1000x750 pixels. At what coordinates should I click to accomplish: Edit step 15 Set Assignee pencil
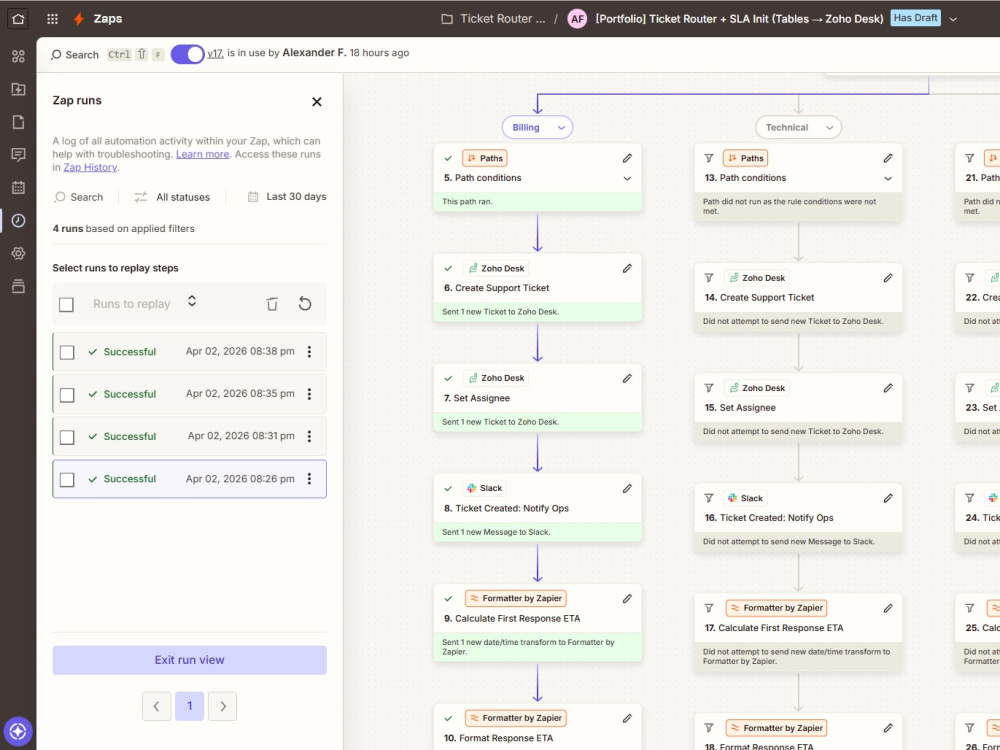click(888, 388)
